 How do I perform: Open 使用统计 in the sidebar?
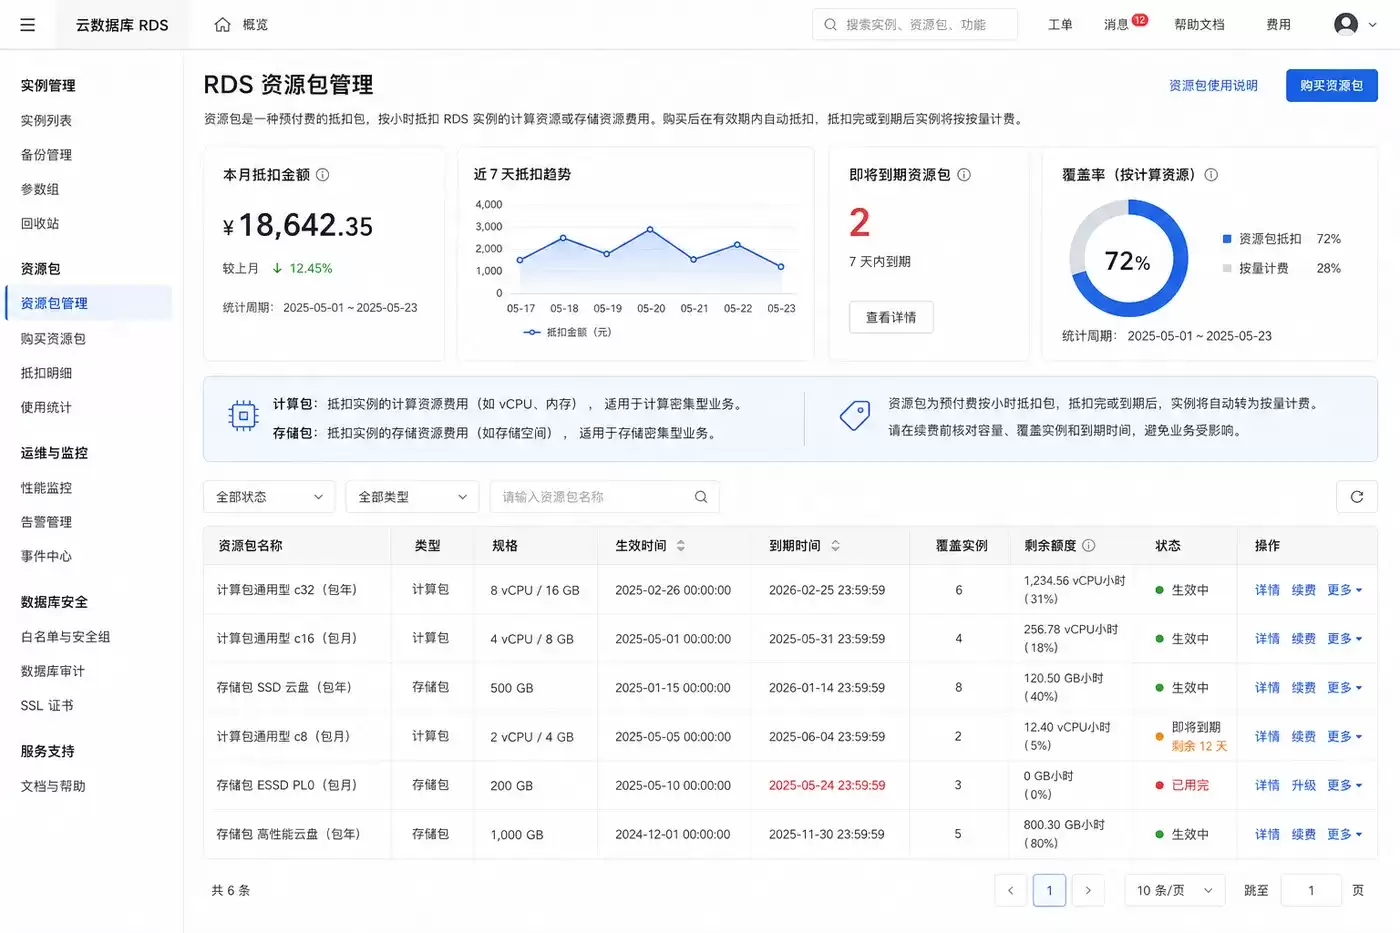coord(46,408)
